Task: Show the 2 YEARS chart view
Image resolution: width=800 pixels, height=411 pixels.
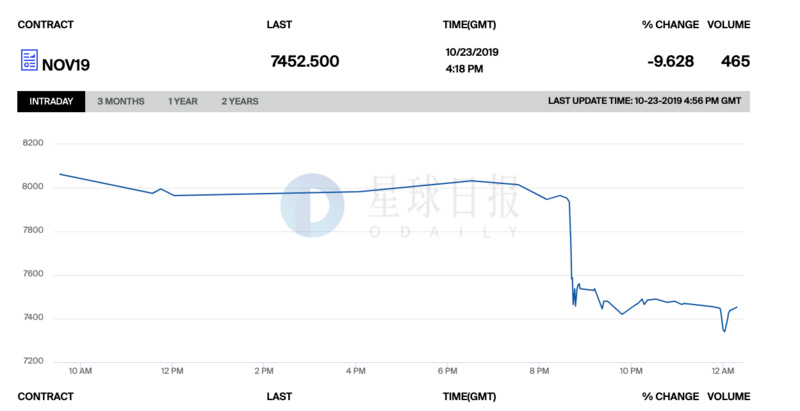Action: pyautogui.click(x=240, y=102)
